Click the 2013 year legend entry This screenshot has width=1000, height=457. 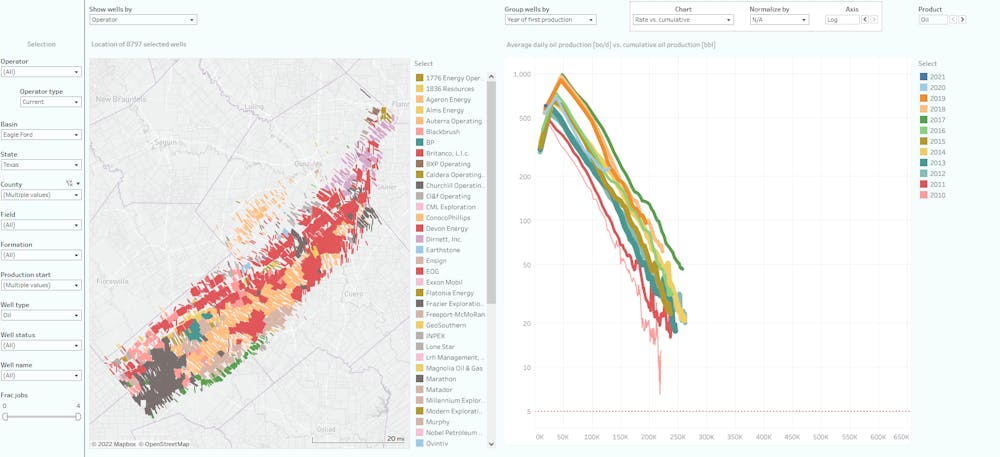coord(932,163)
